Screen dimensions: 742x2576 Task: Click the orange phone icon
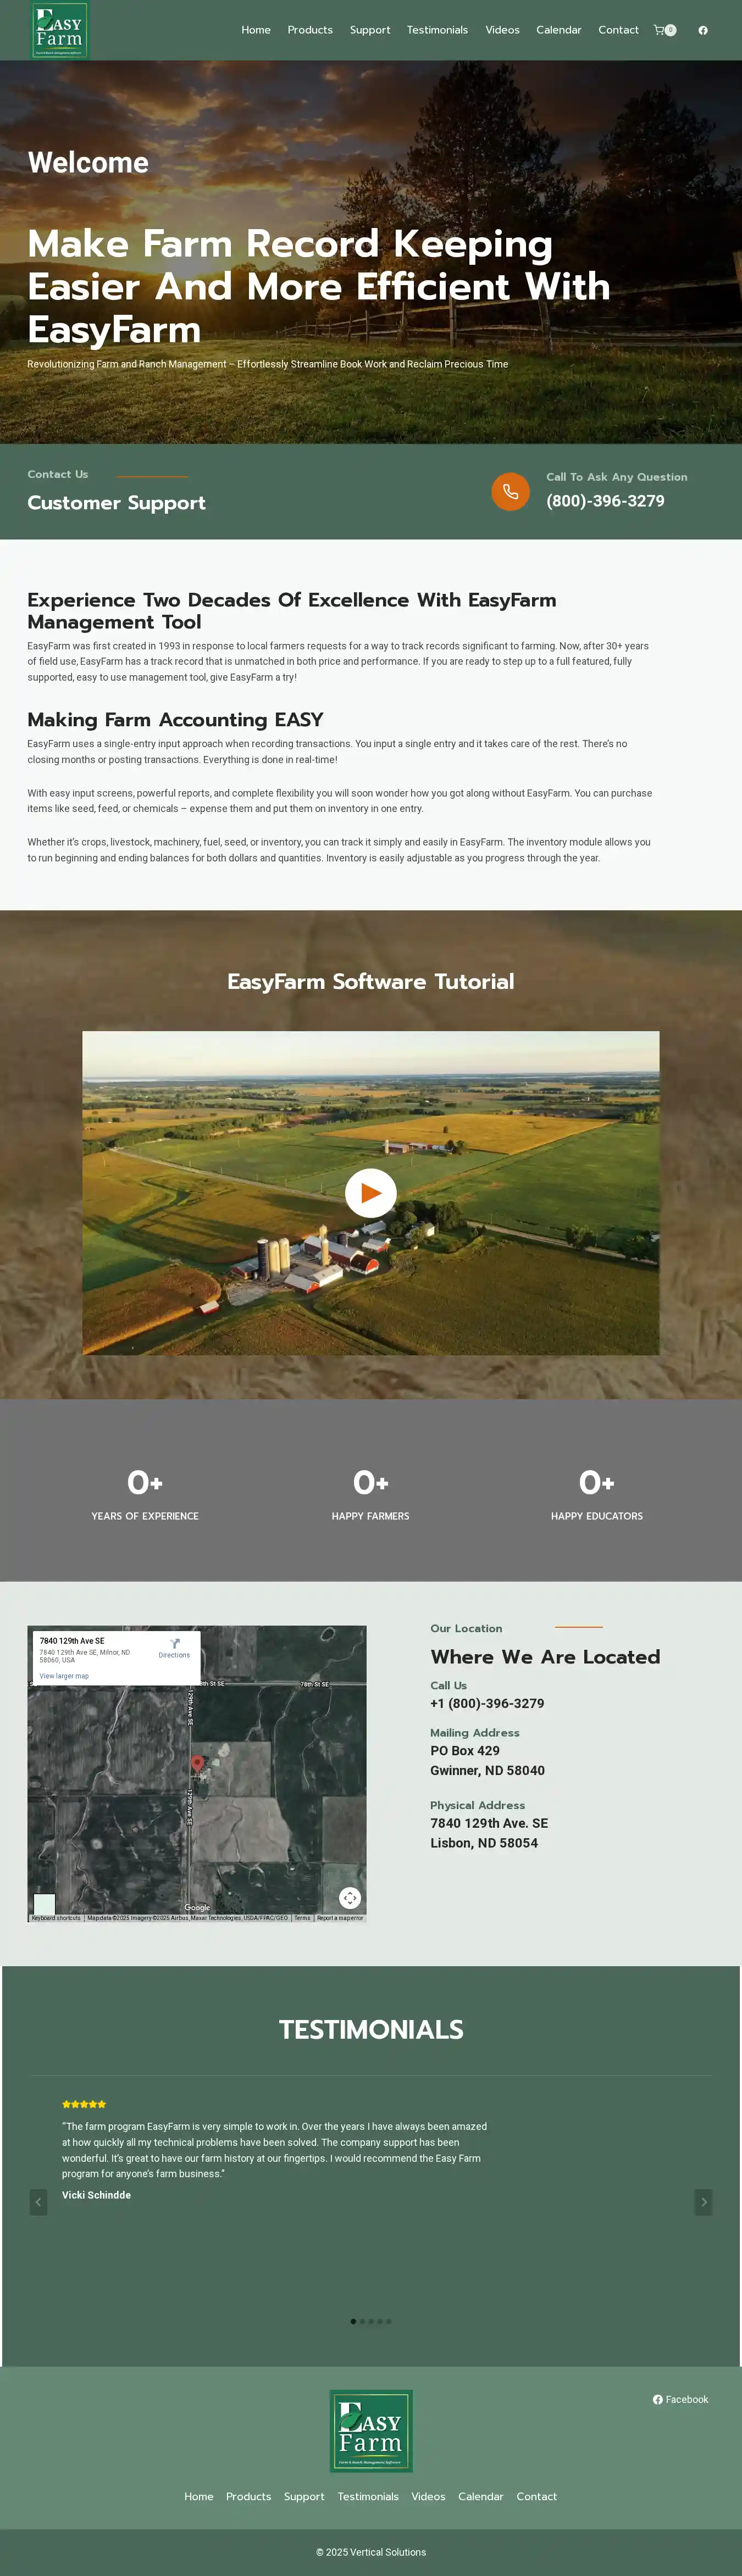(510, 491)
